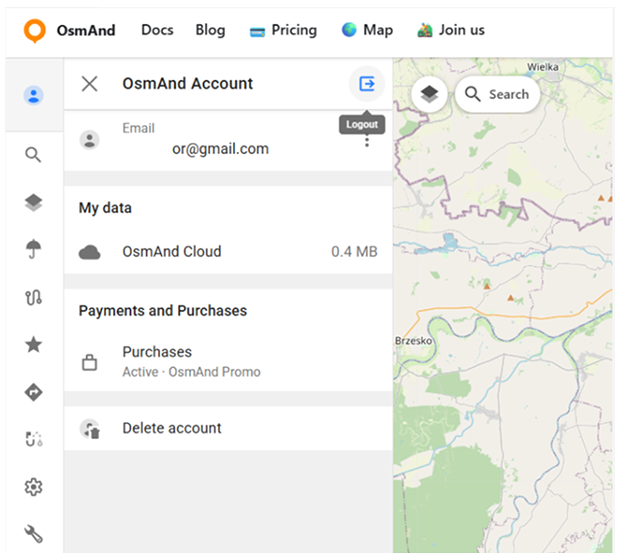Open the tracks sidebar icon
The image size is (620, 560).
coord(33,297)
